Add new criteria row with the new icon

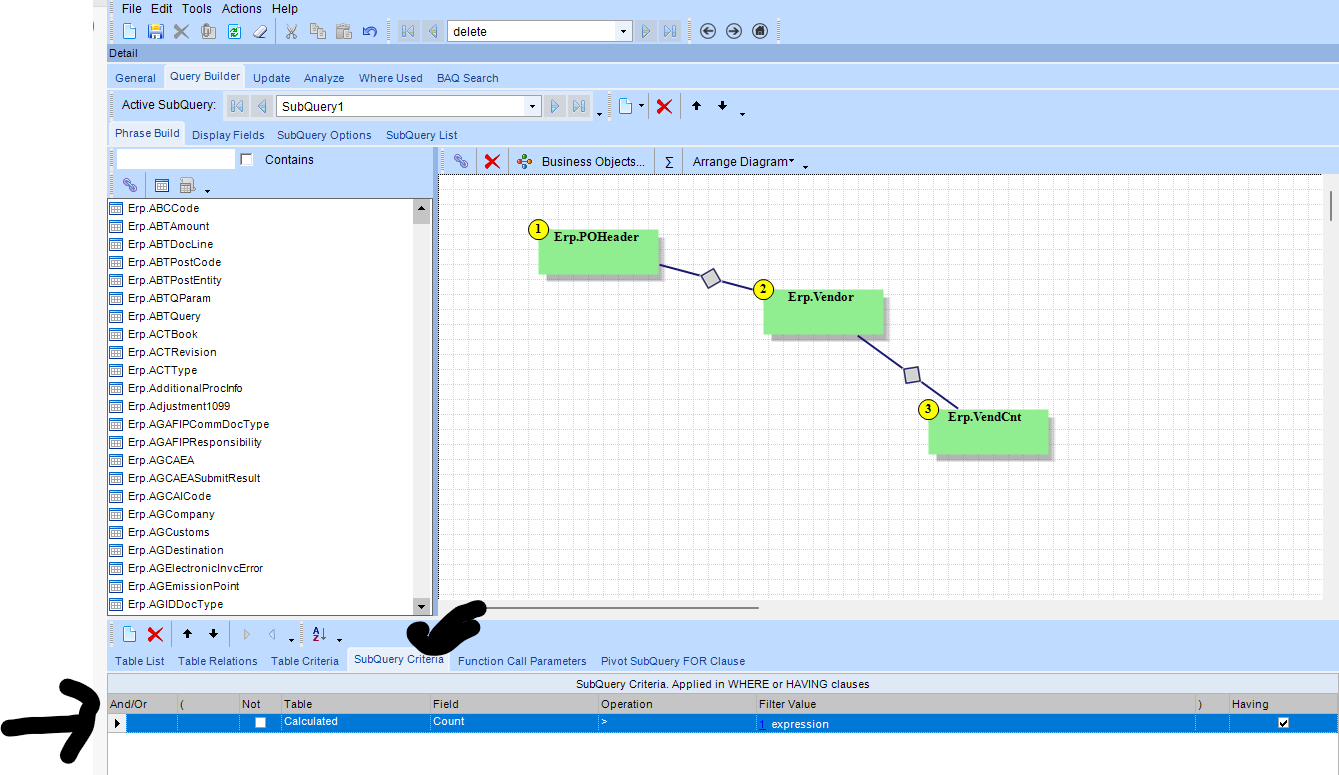pyautogui.click(x=130, y=634)
